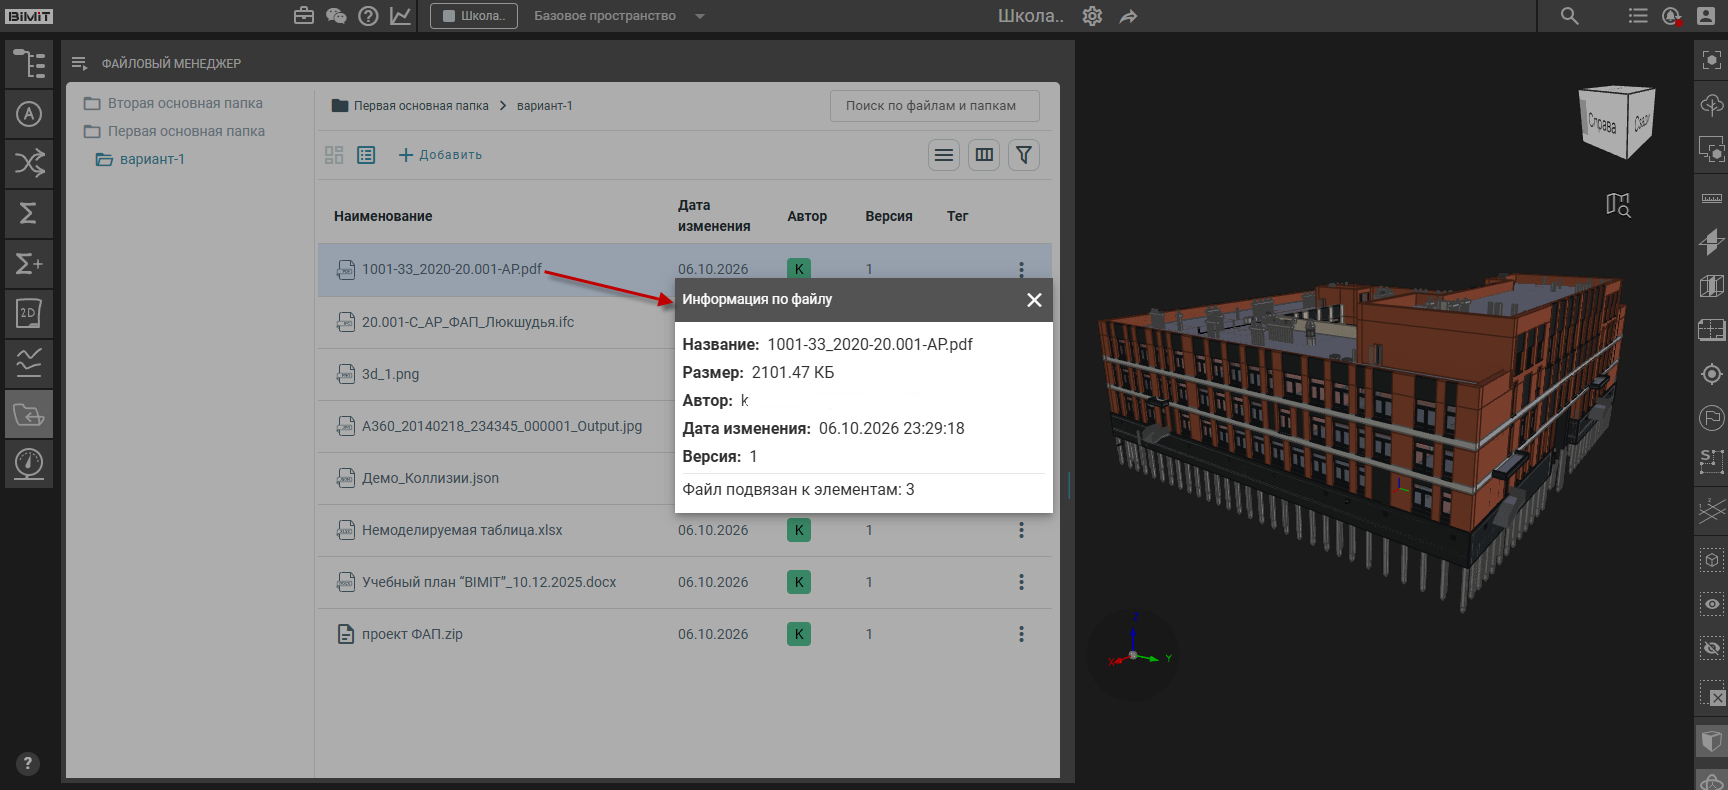Open the map search icon in the viewport

[1618, 205]
